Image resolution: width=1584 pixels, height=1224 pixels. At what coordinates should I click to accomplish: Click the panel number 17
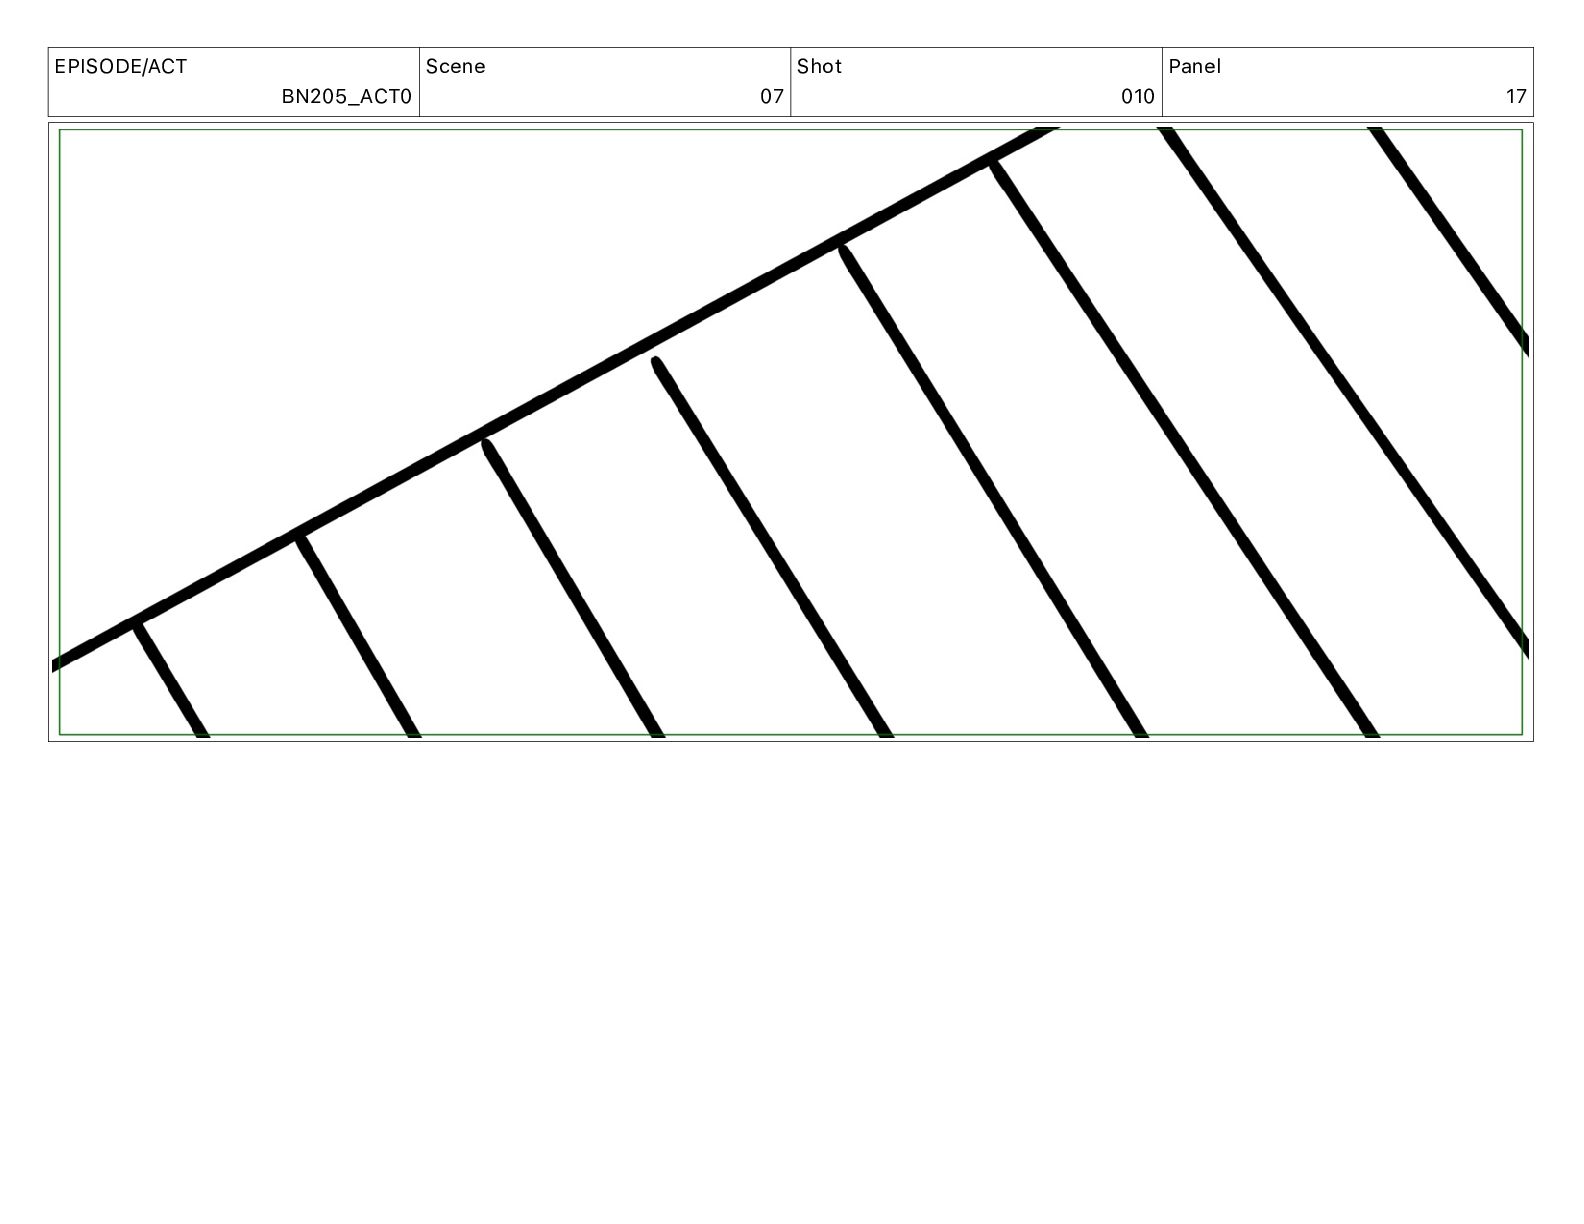(x=1516, y=97)
